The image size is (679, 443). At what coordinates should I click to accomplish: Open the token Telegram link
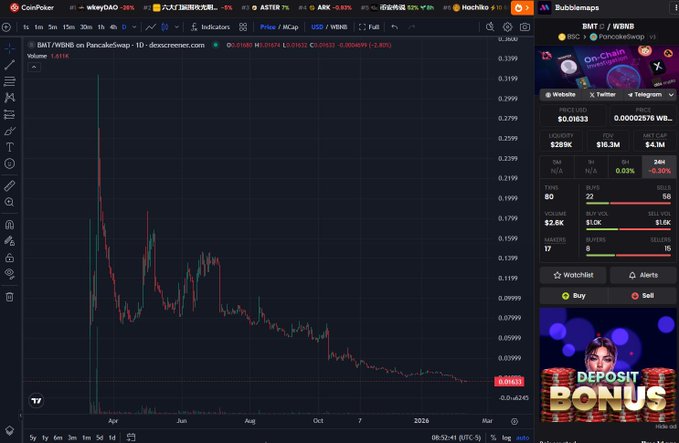coord(645,94)
